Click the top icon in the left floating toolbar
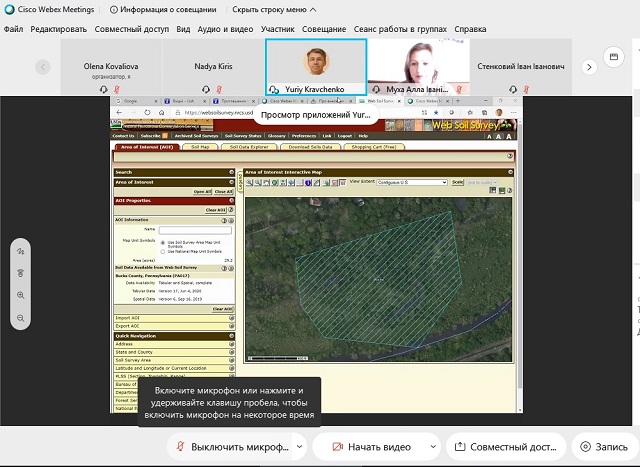 (20, 250)
